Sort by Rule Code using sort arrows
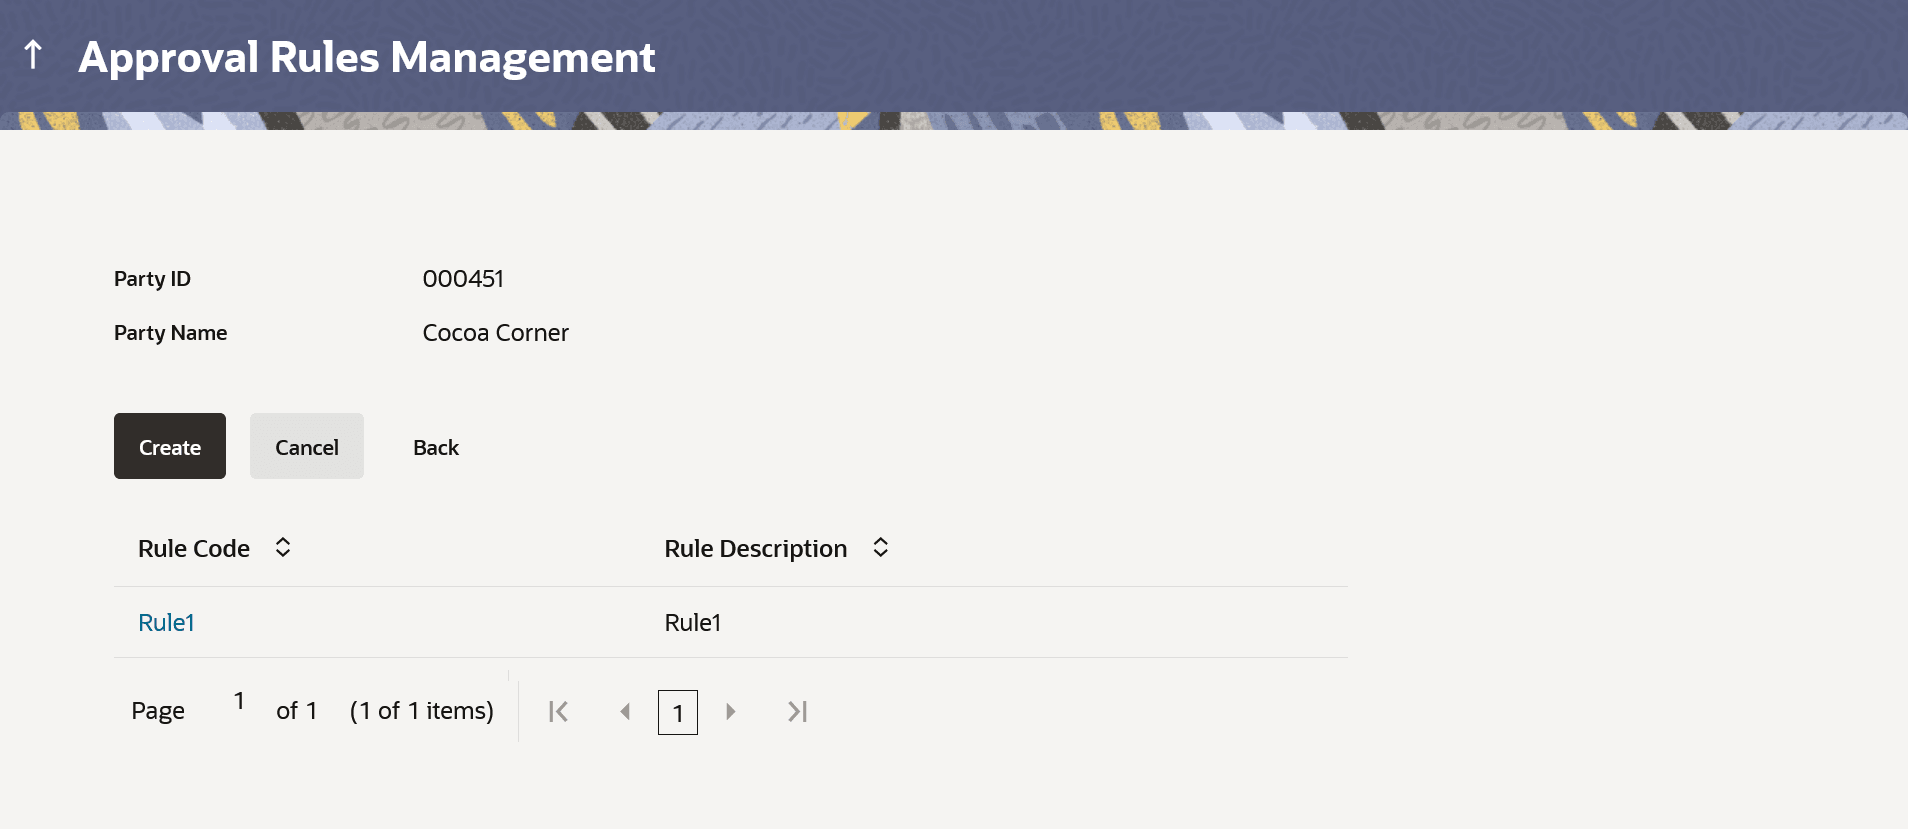The width and height of the screenshot is (1908, 829). 283,547
